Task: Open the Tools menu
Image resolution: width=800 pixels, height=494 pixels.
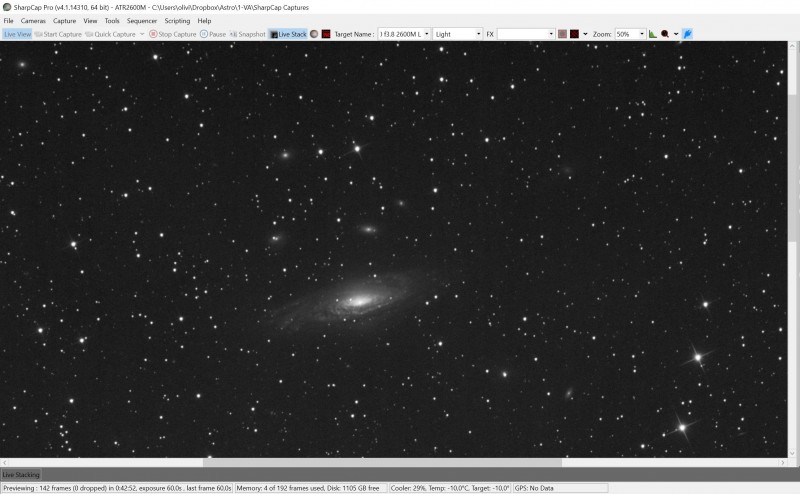Action: (x=112, y=21)
